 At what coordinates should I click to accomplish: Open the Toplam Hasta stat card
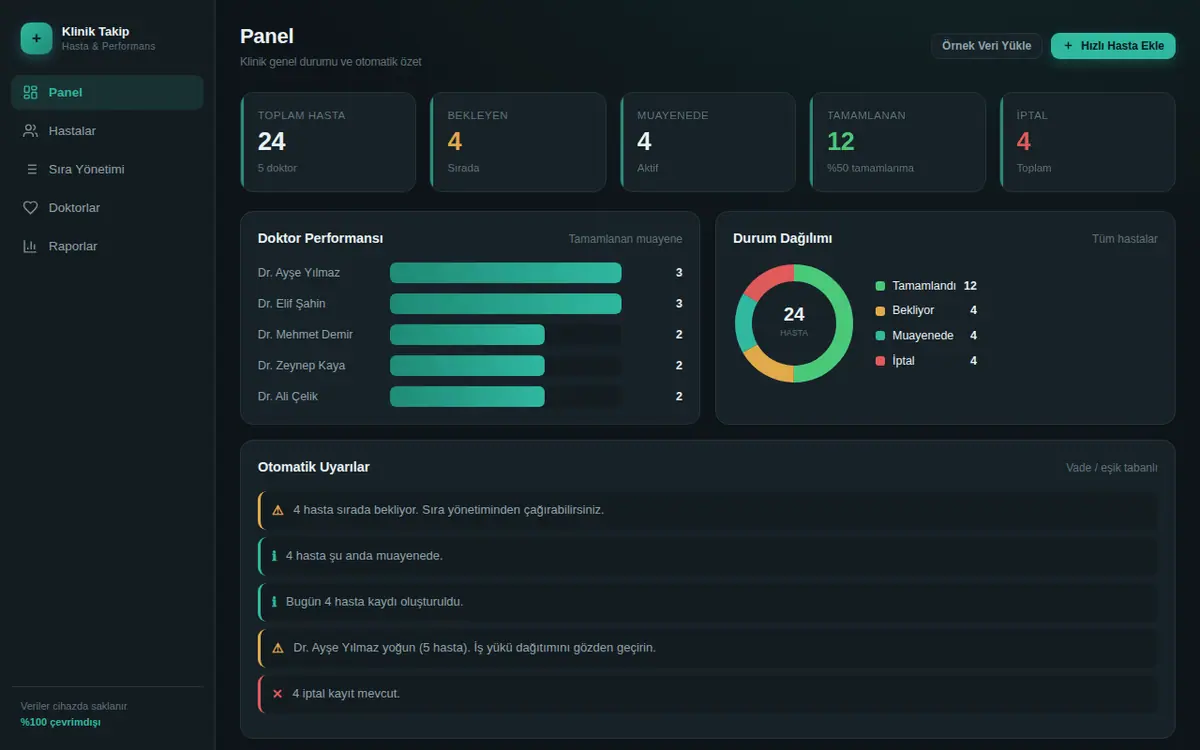(328, 142)
